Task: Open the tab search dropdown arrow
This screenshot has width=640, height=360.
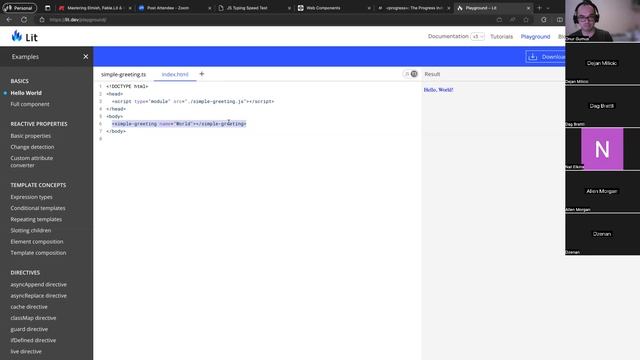Action: pos(548,8)
